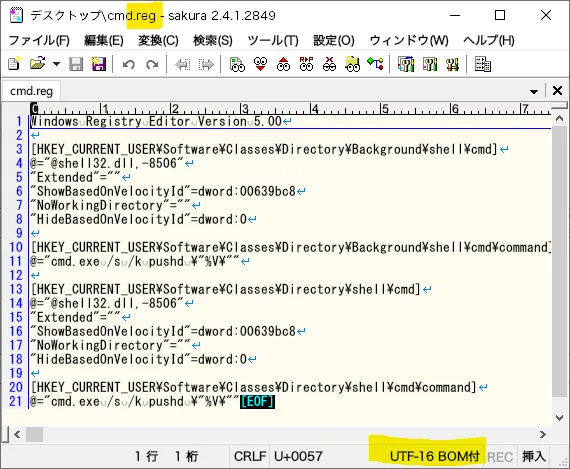The height and width of the screenshot is (469, 570).
Task: Click the Redo arrow icon
Action: point(152,65)
